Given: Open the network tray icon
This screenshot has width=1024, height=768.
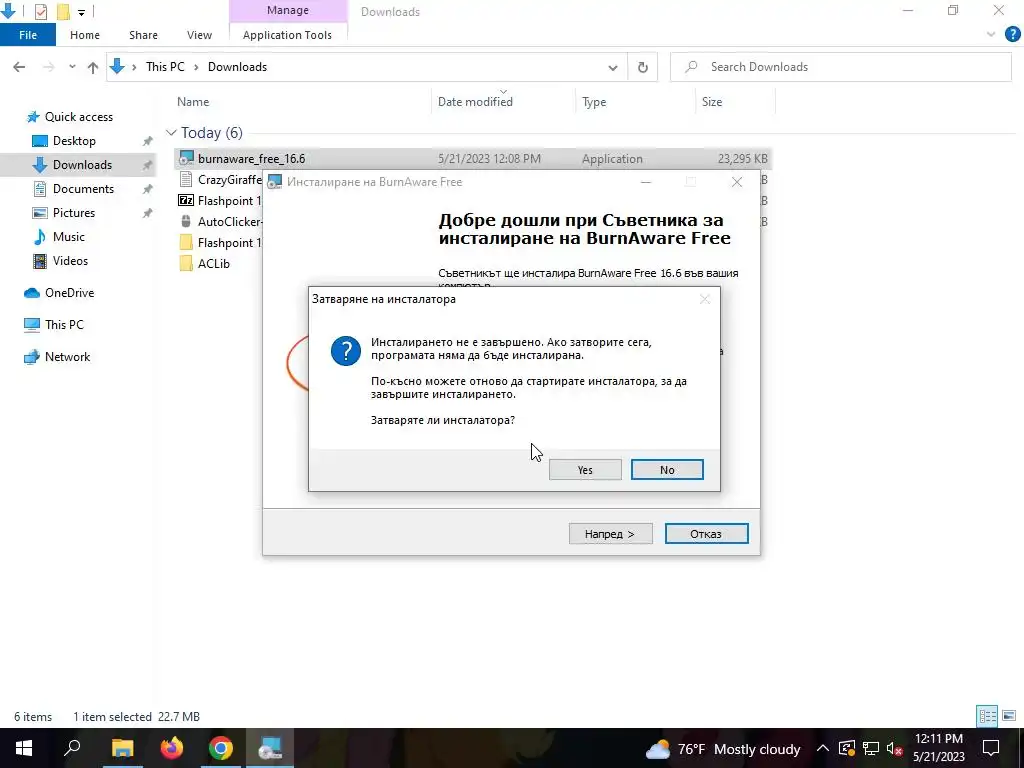Looking at the screenshot, I should 871,749.
